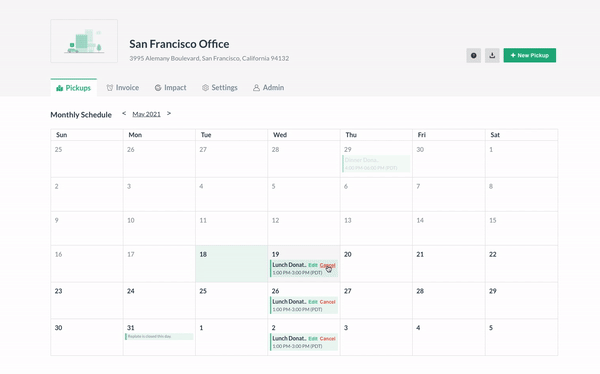Cancel the May 26 Lunch Donation pickup
Screen dimensions: 600x374
tap(328, 302)
